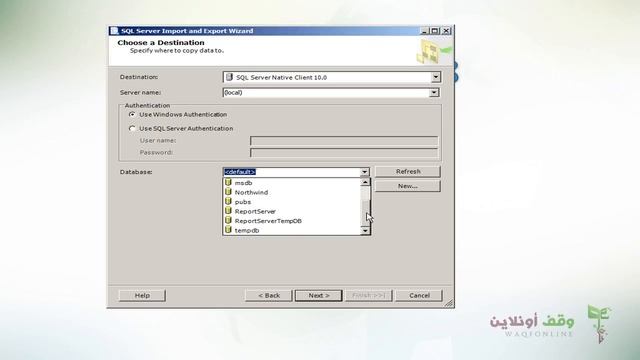
Task: Cancel the import wizard
Action: 419,295
